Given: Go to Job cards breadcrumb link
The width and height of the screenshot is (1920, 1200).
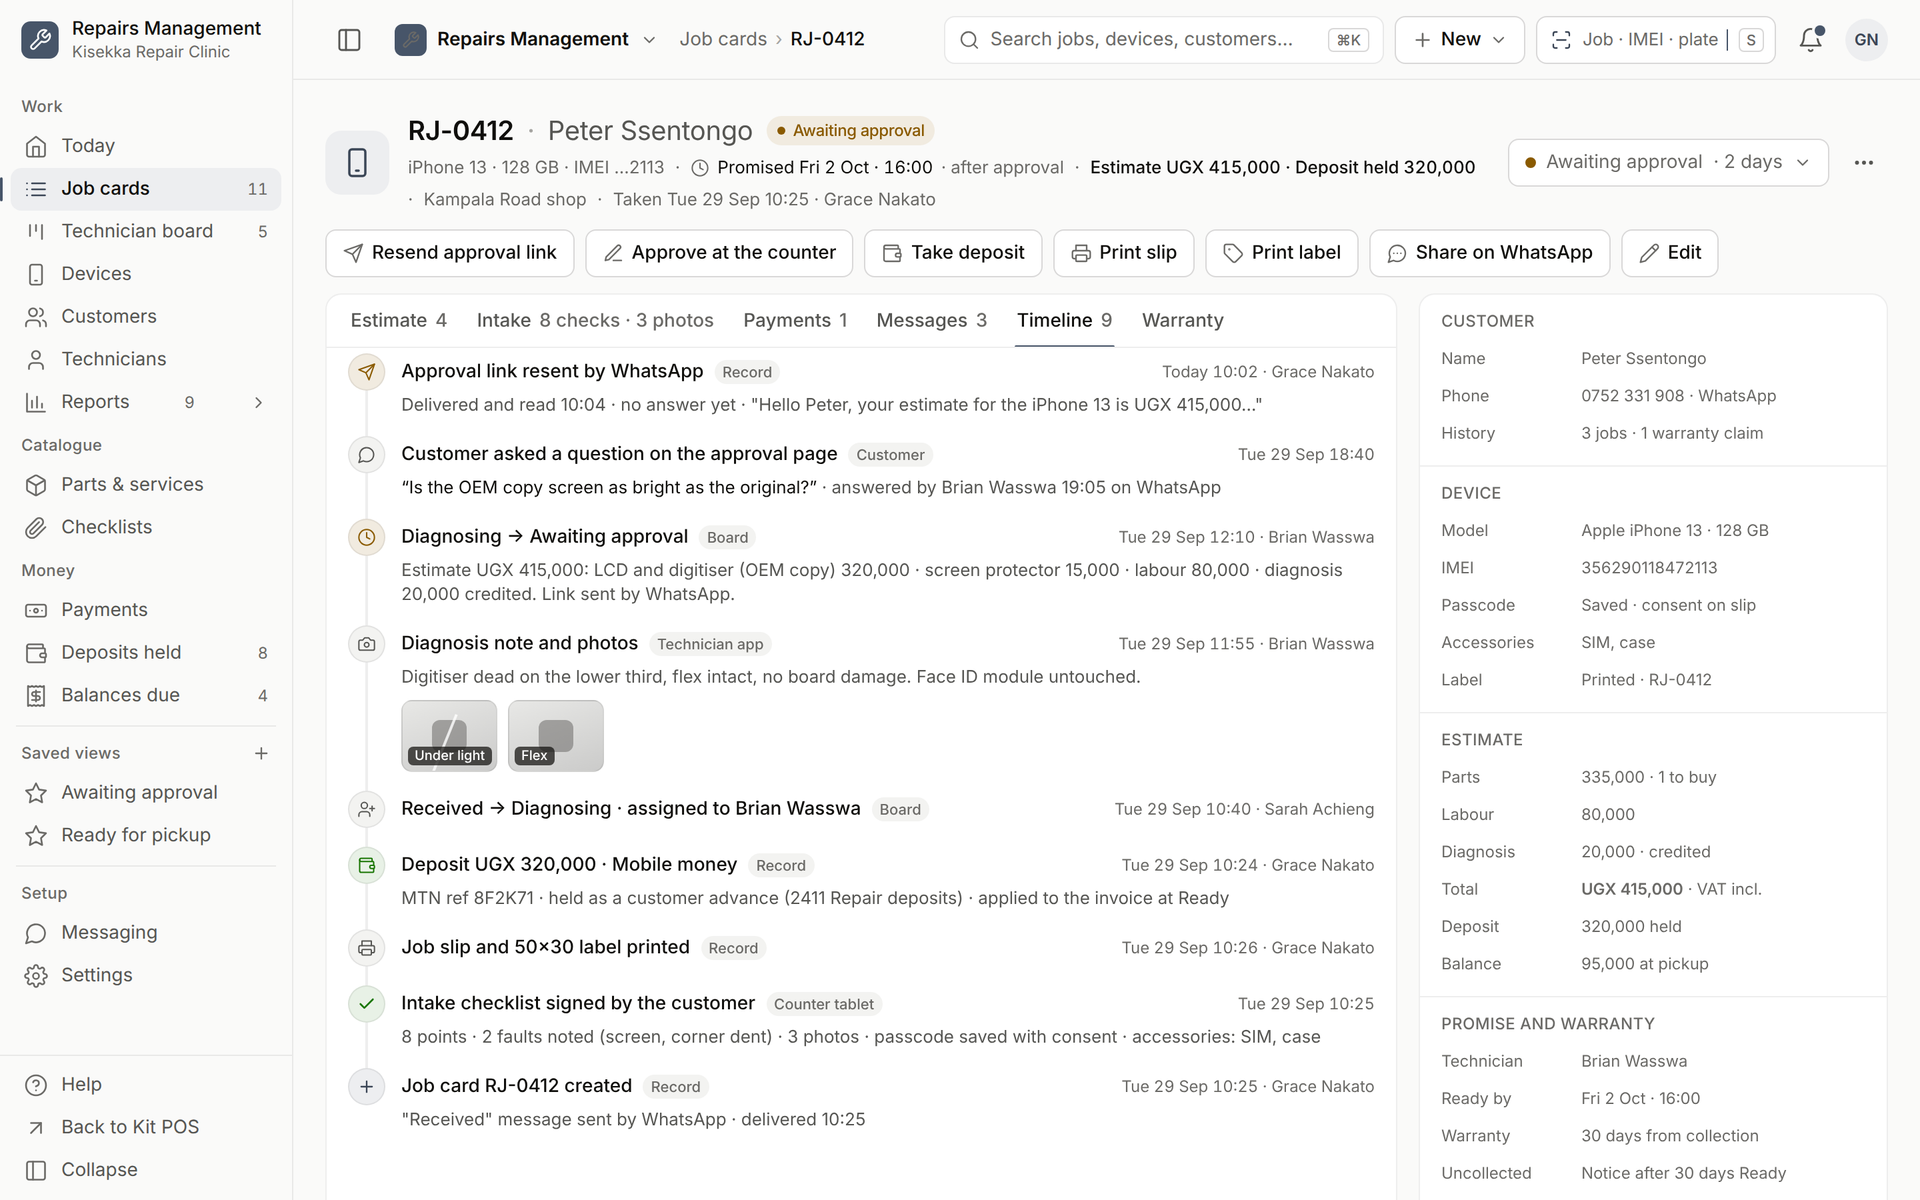Looking at the screenshot, I should [723, 39].
